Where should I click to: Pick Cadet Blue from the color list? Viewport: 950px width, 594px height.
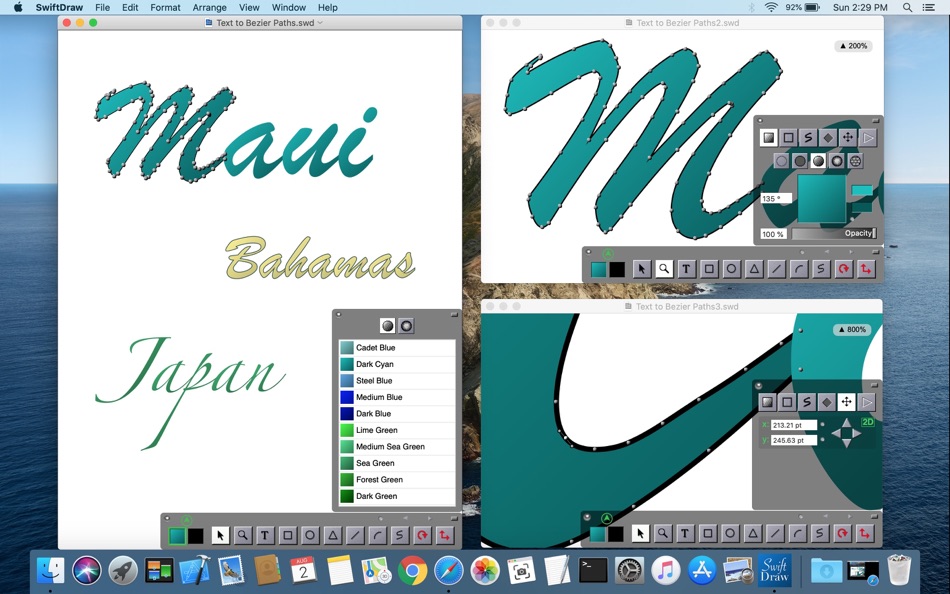coord(397,347)
